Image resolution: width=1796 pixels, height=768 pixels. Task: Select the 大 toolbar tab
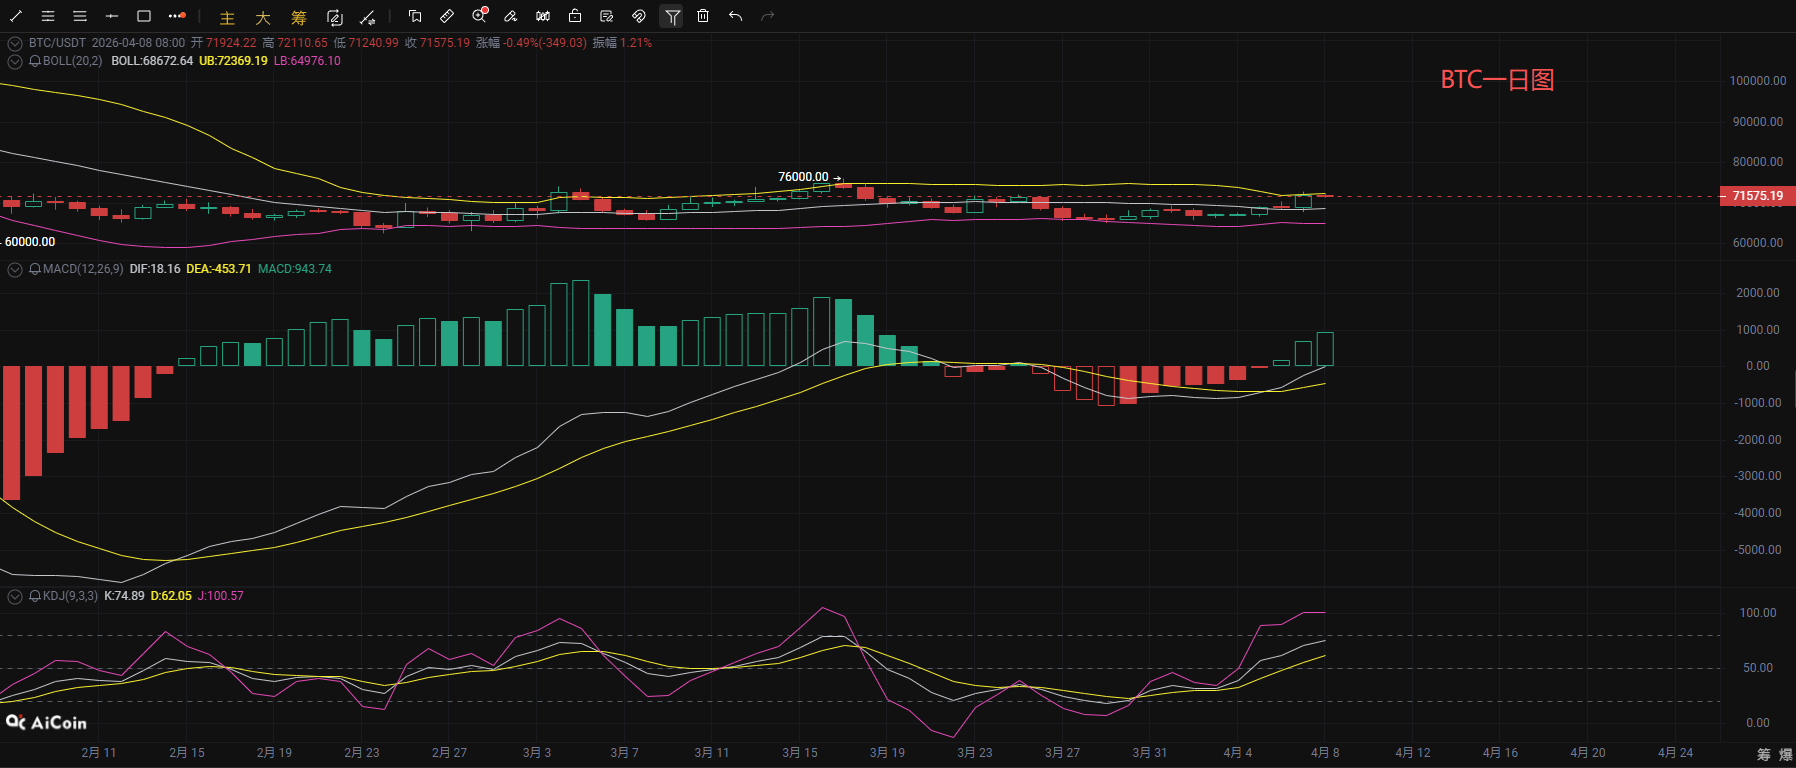coord(263,18)
